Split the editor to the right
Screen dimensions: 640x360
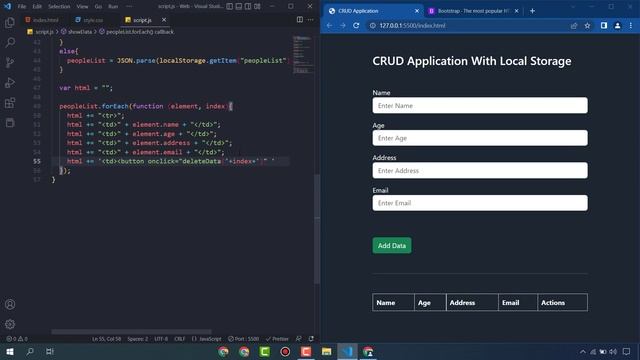tap(300, 20)
